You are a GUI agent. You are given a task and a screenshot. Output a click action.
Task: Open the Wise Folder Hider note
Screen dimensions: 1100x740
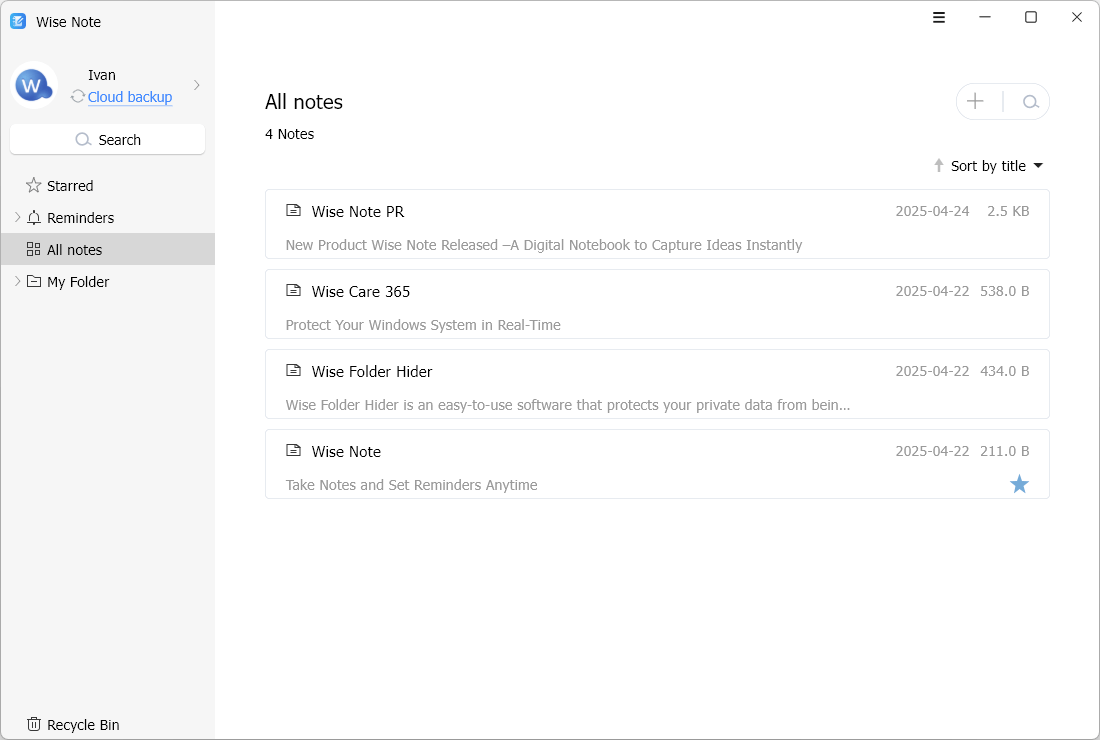657,384
